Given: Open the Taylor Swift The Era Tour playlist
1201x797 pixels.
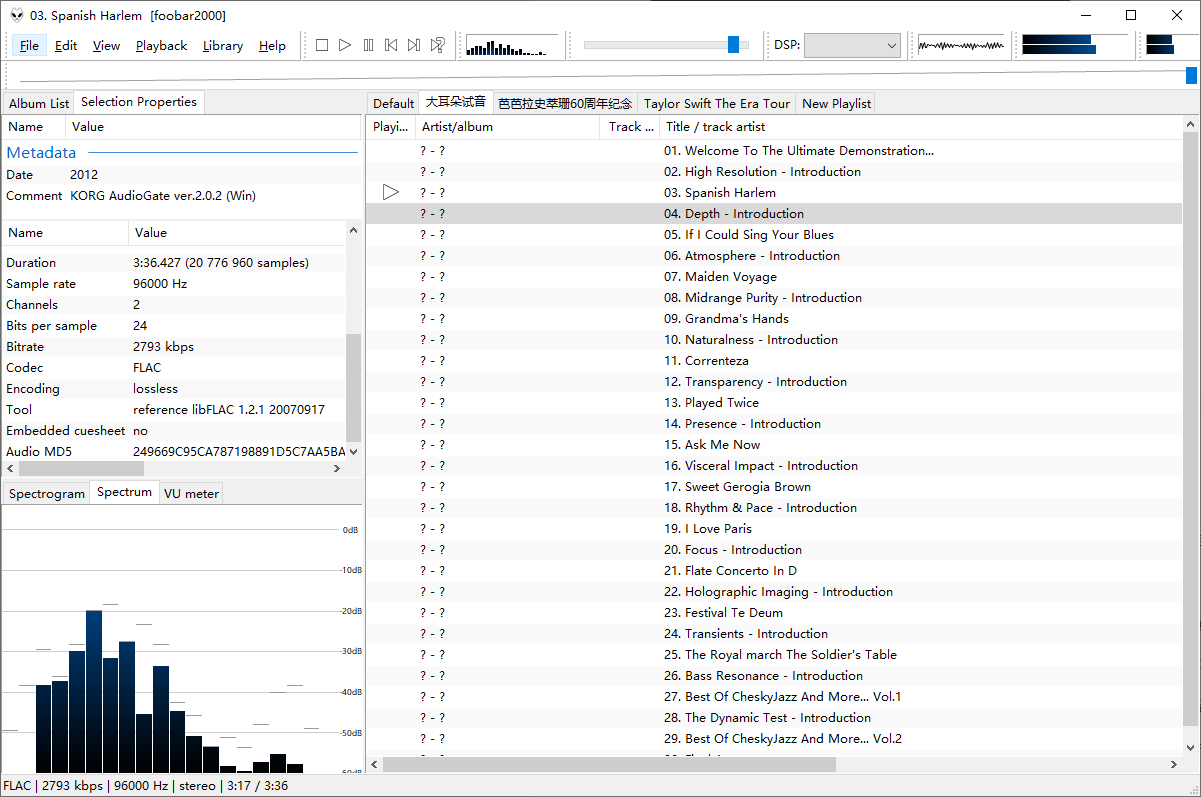Looking at the screenshot, I should (x=716, y=103).
